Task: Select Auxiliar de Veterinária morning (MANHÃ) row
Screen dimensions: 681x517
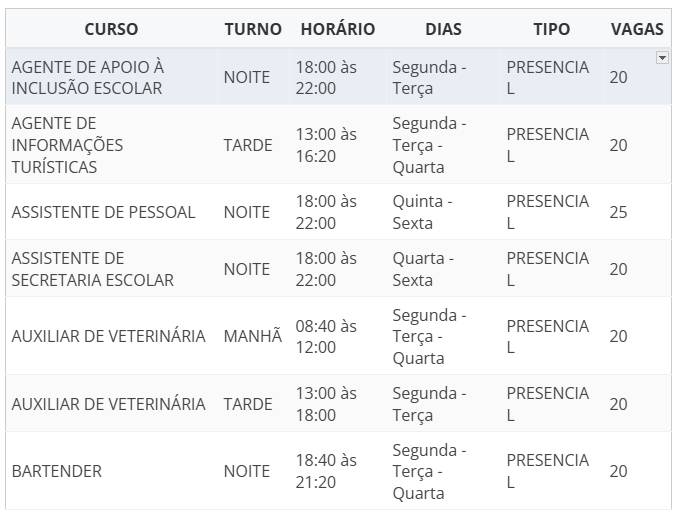Action: click(338, 336)
